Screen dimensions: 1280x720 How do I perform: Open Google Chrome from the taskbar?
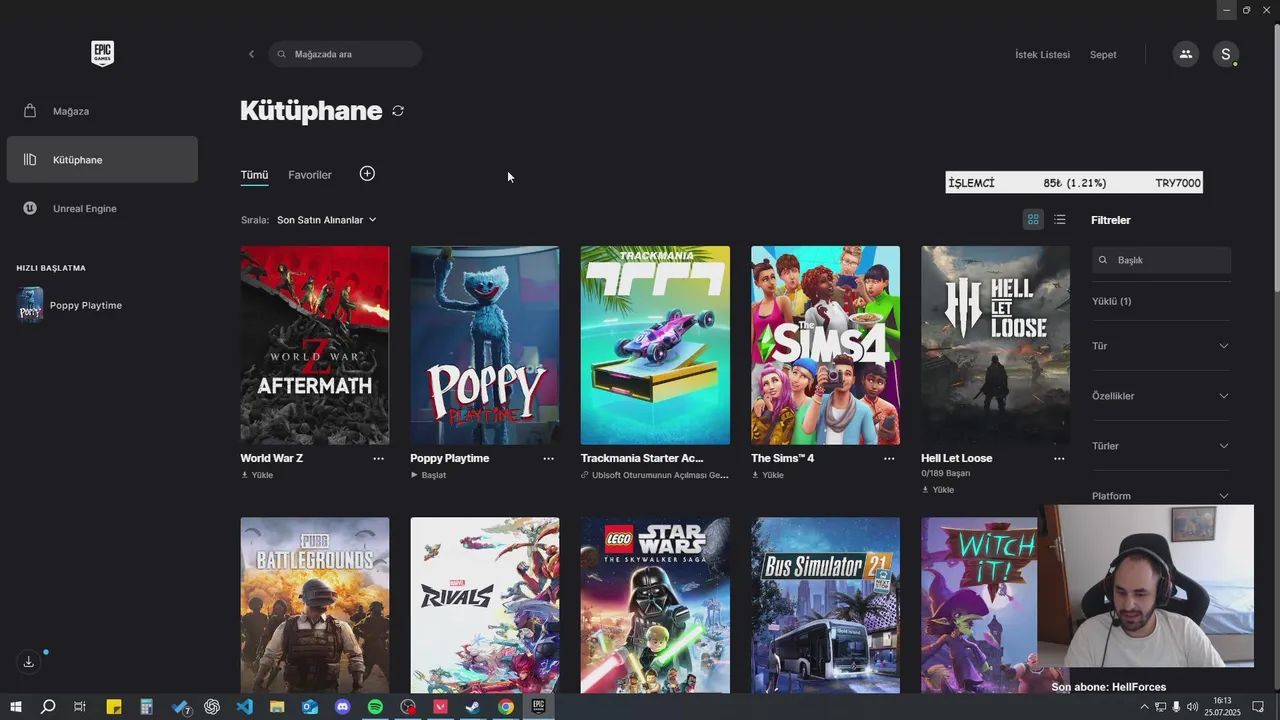click(506, 707)
